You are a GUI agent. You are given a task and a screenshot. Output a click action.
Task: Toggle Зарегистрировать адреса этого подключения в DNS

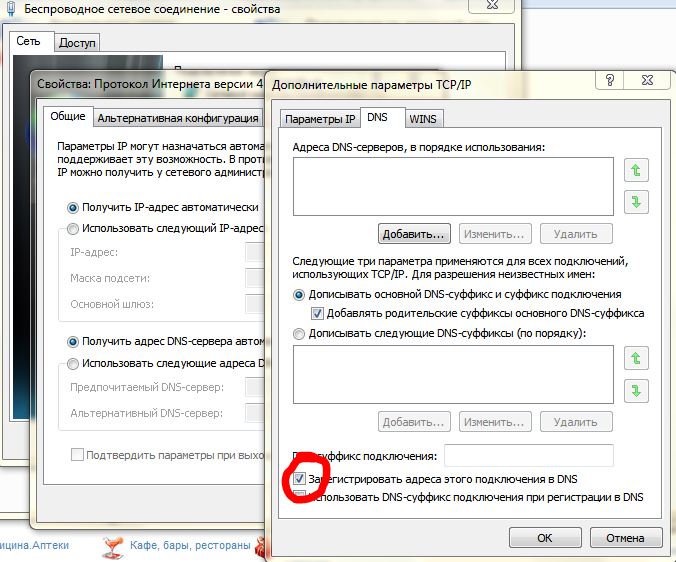(x=300, y=480)
